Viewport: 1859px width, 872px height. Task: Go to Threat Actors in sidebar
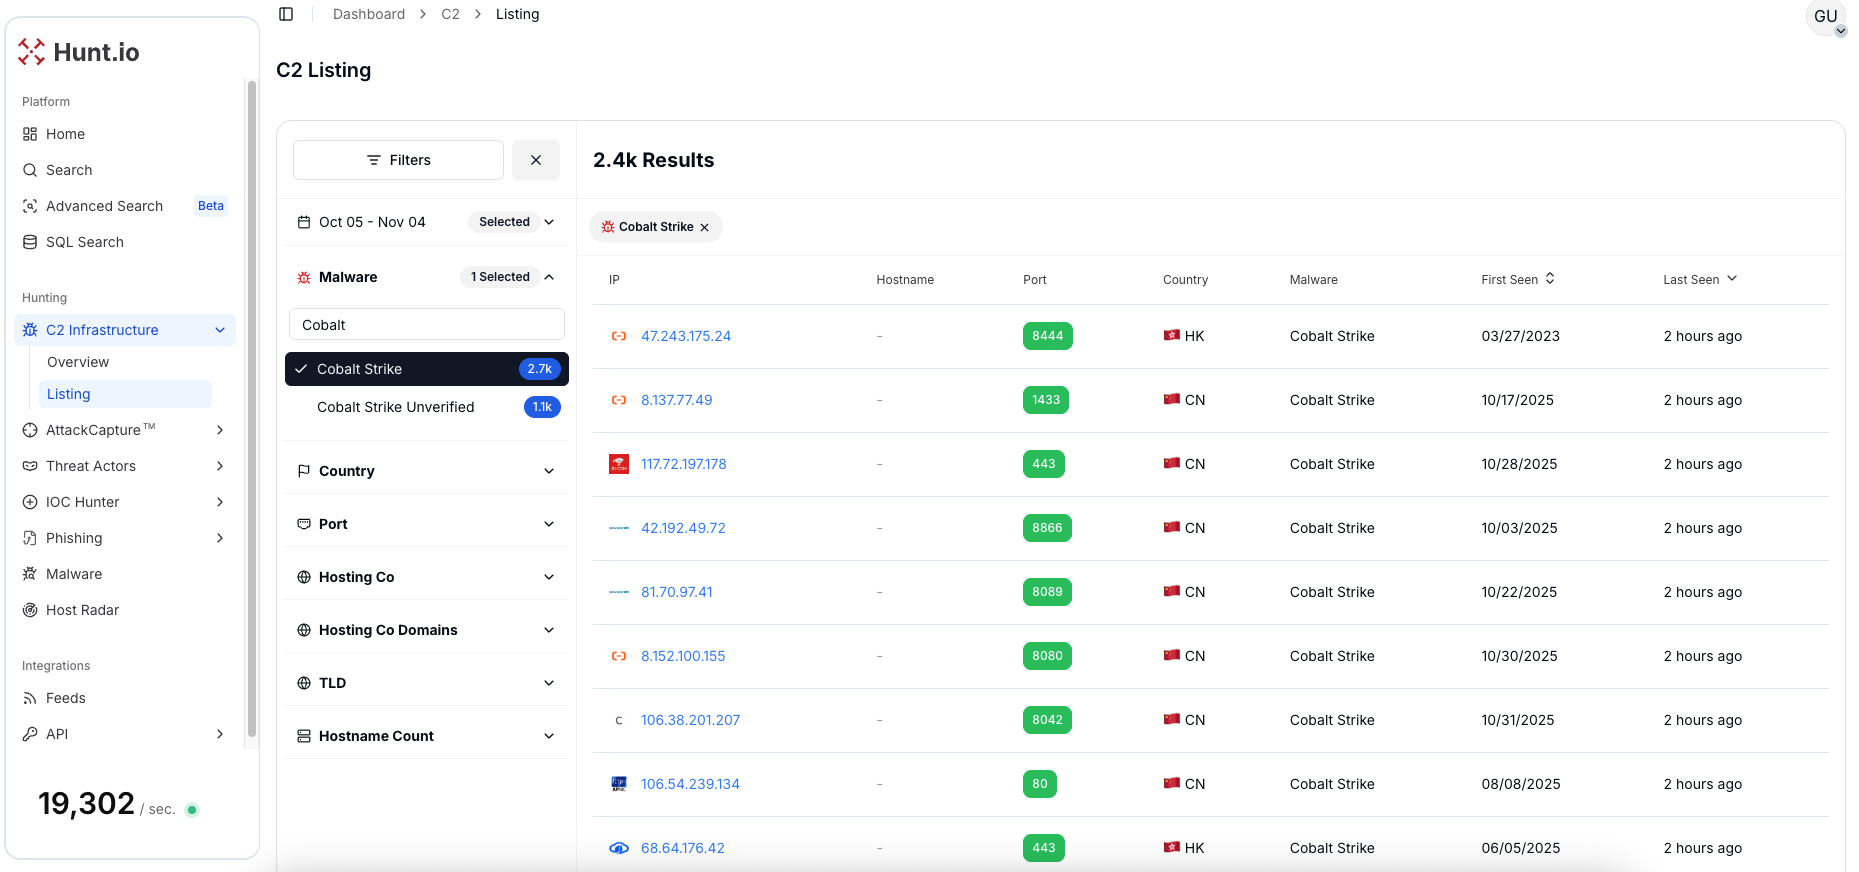tap(91, 466)
